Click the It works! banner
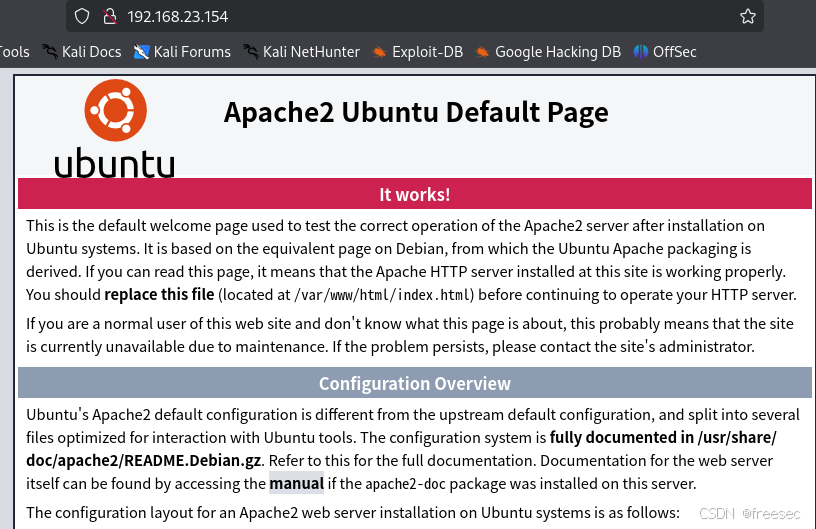Screen dimensions: 816x529 point(415,194)
